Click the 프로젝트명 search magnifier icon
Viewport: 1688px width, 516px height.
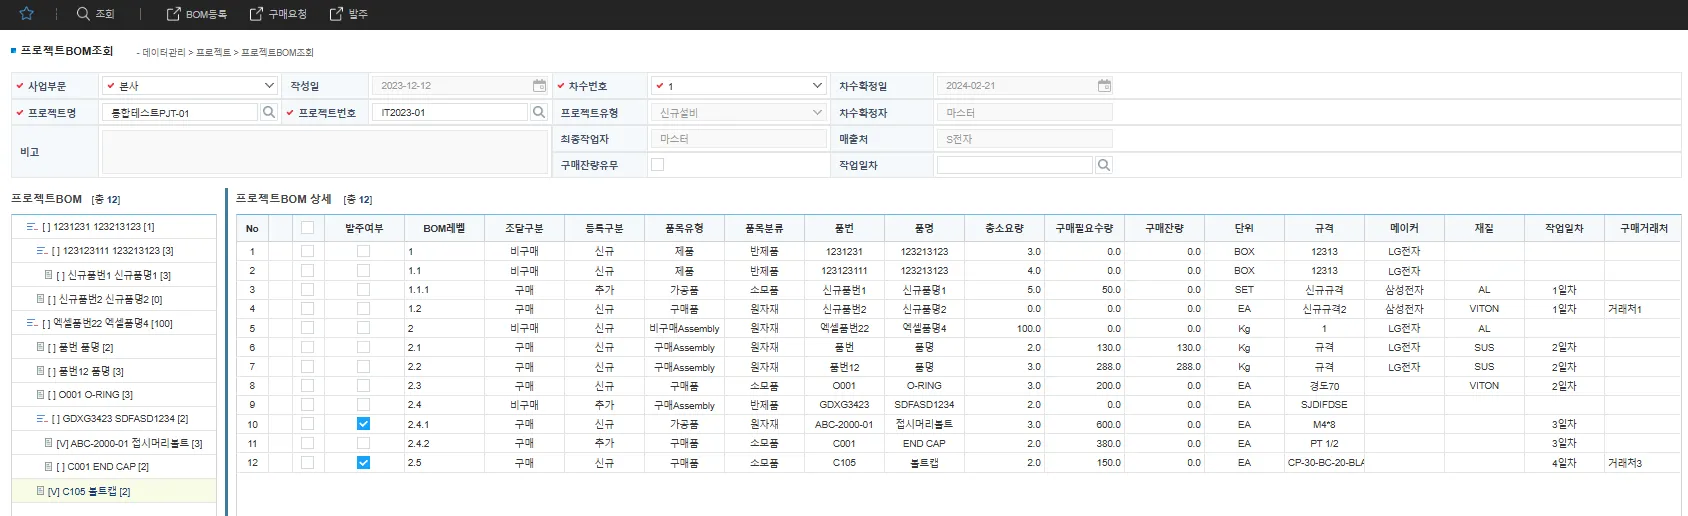(269, 112)
